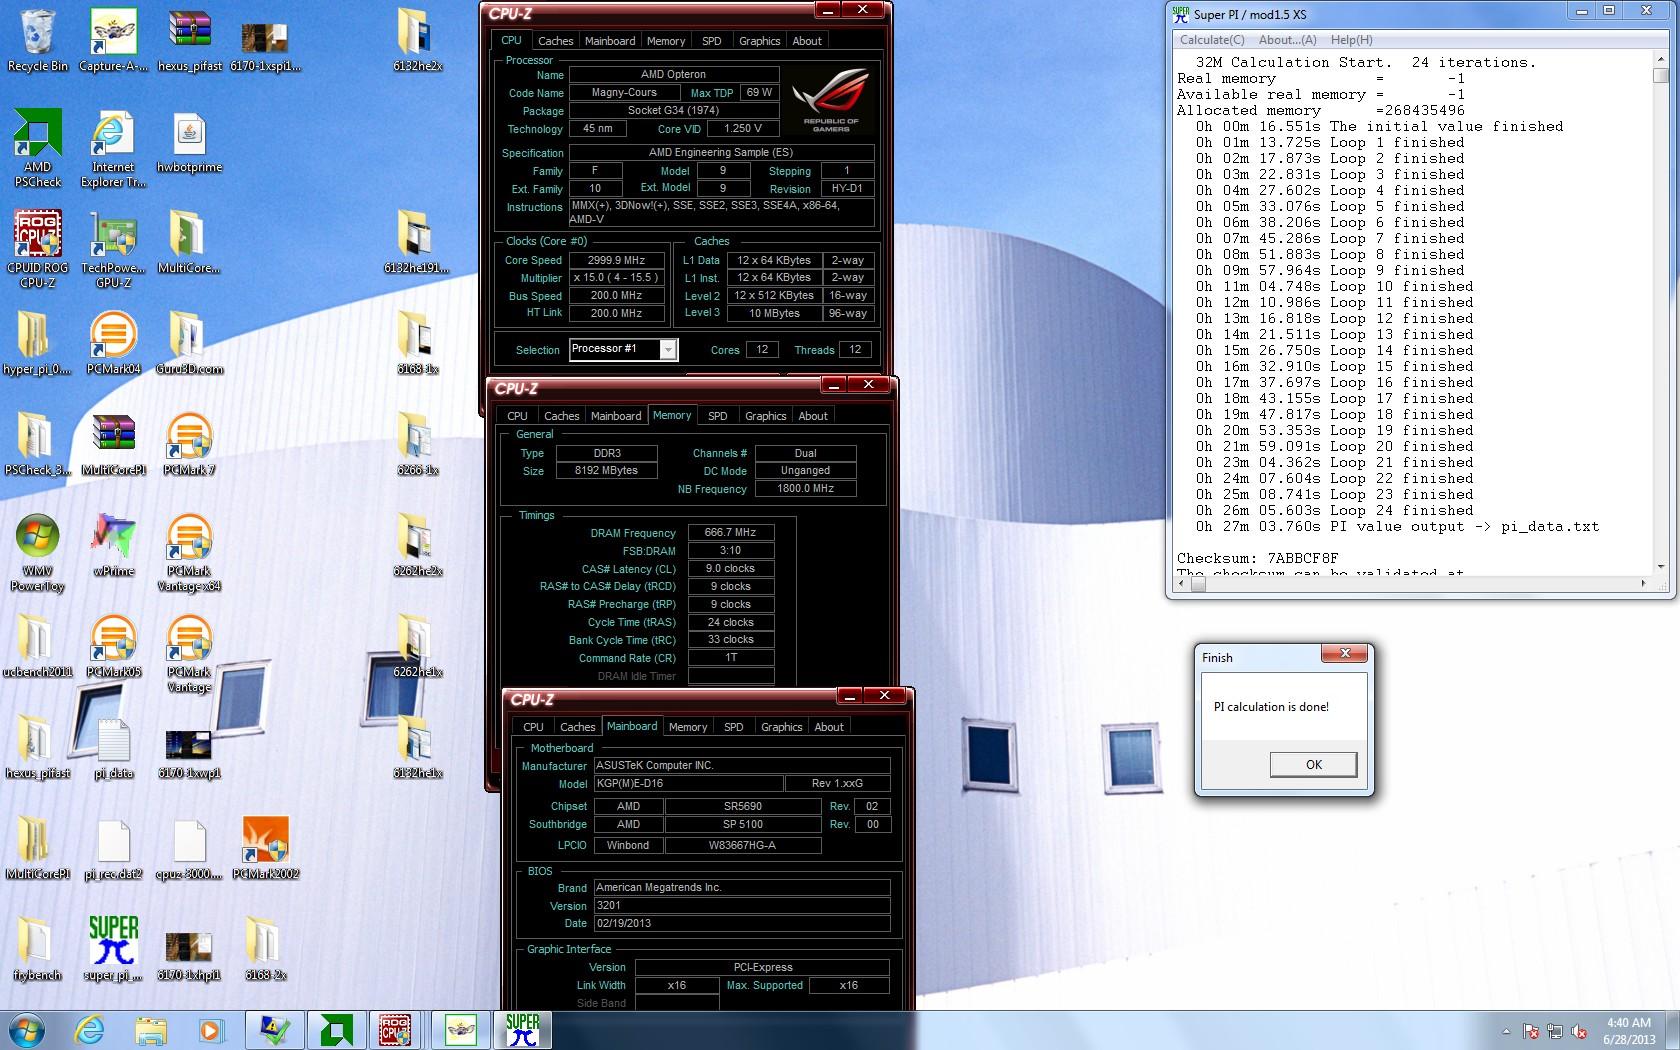The width and height of the screenshot is (1680, 1050).
Task: Open the ucbench2011 folder icon
Action: (x=37, y=646)
